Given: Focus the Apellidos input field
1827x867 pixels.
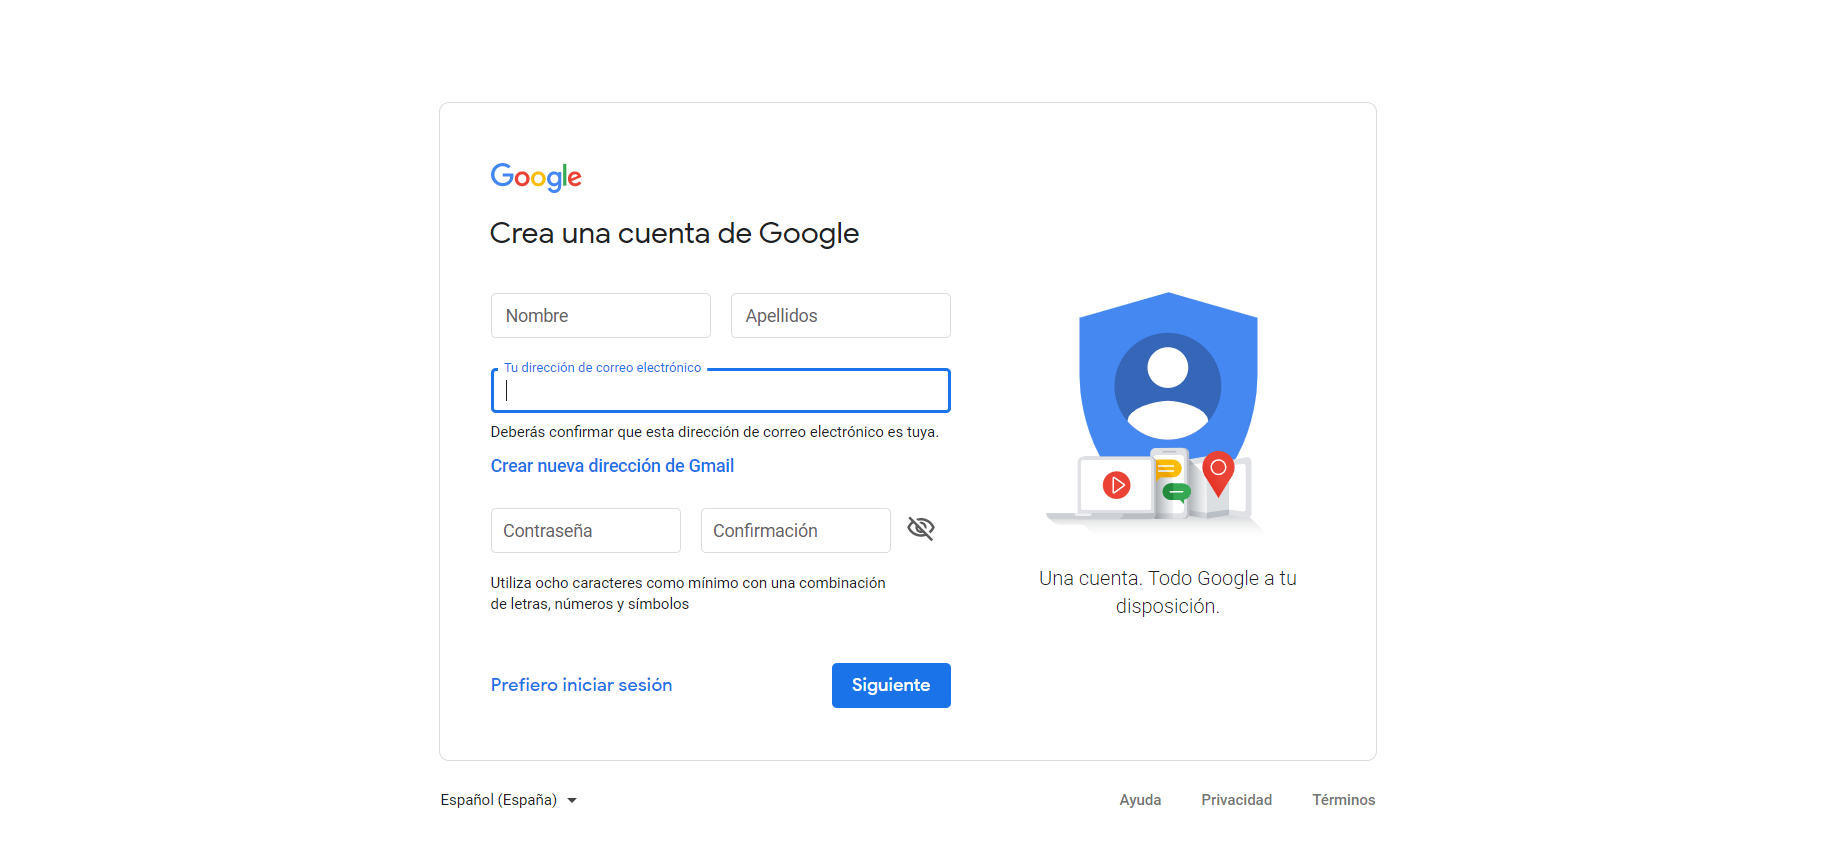Looking at the screenshot, I should click(x=840, y=316).
